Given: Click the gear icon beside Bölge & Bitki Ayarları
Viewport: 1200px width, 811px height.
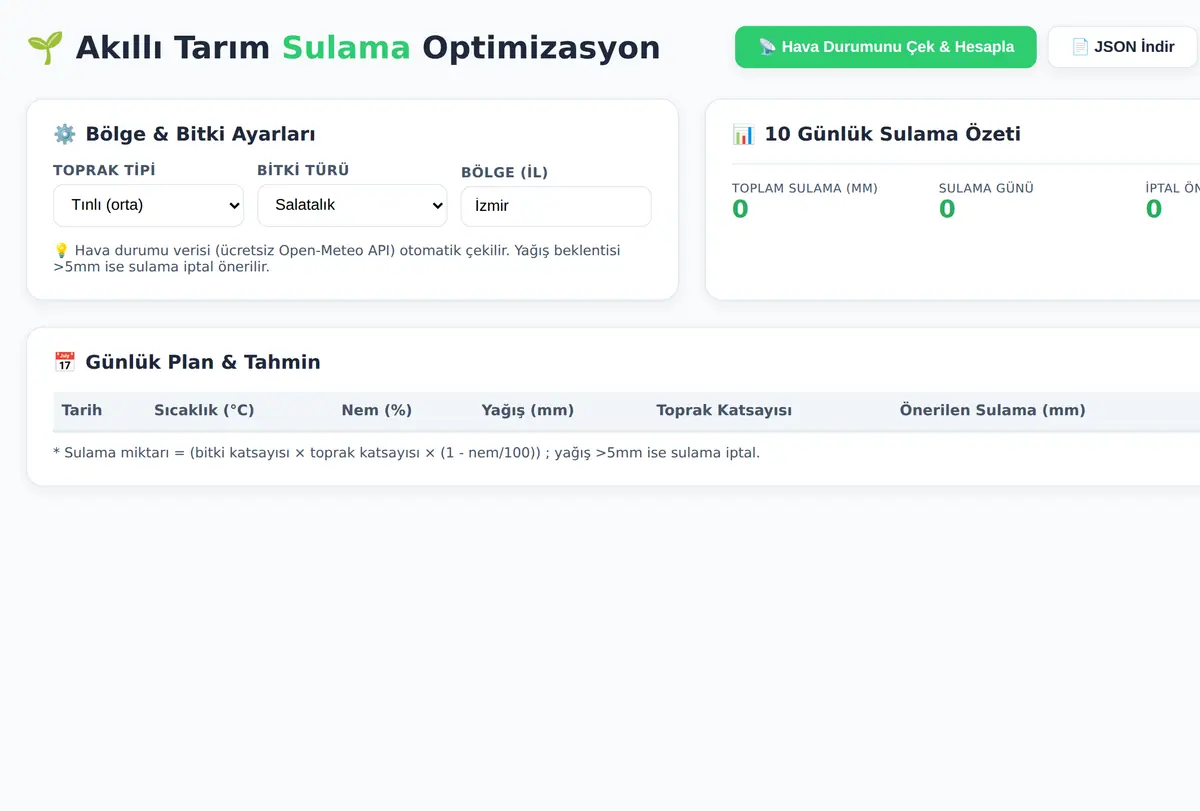Looking at the screenshot, I should pyautogui.click(x=64, y=134).
